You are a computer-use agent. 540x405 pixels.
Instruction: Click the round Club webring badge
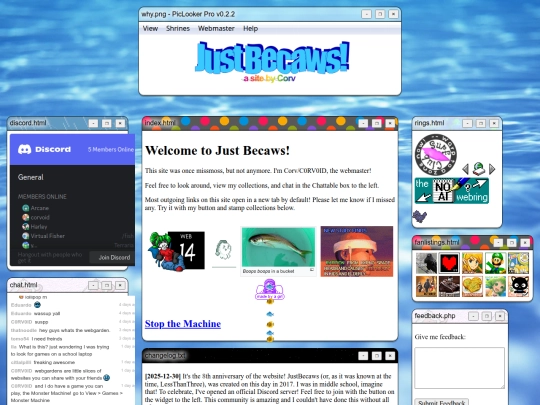click(436, 155)
